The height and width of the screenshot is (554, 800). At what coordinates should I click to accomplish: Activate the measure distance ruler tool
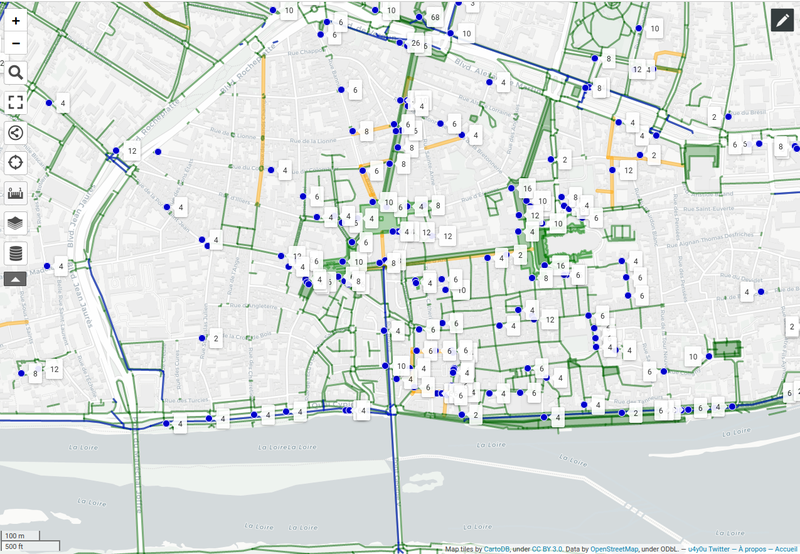[x=16, y=193]
